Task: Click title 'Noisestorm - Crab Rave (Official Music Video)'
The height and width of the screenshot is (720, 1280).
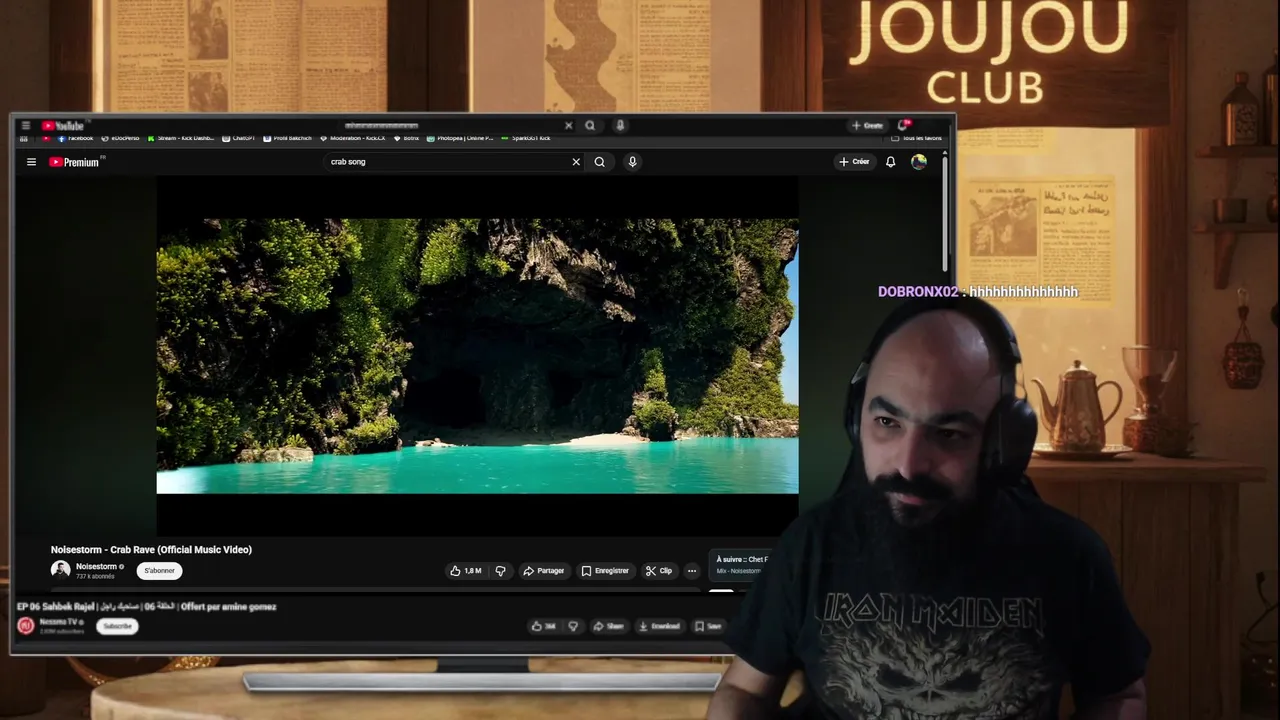Action: pos(151,550)
